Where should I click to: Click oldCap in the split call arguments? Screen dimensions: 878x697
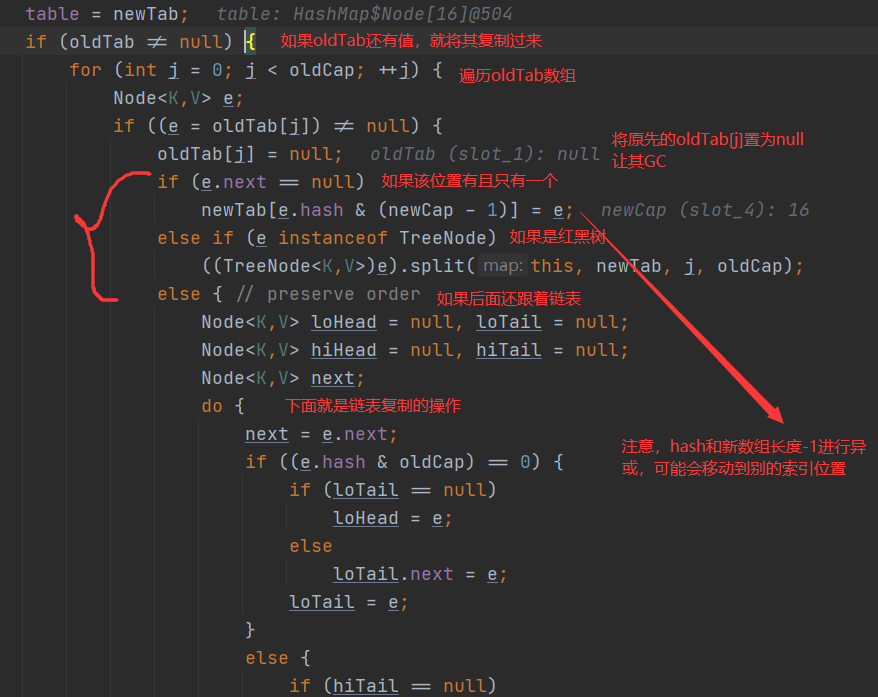(x=749, y=266)
